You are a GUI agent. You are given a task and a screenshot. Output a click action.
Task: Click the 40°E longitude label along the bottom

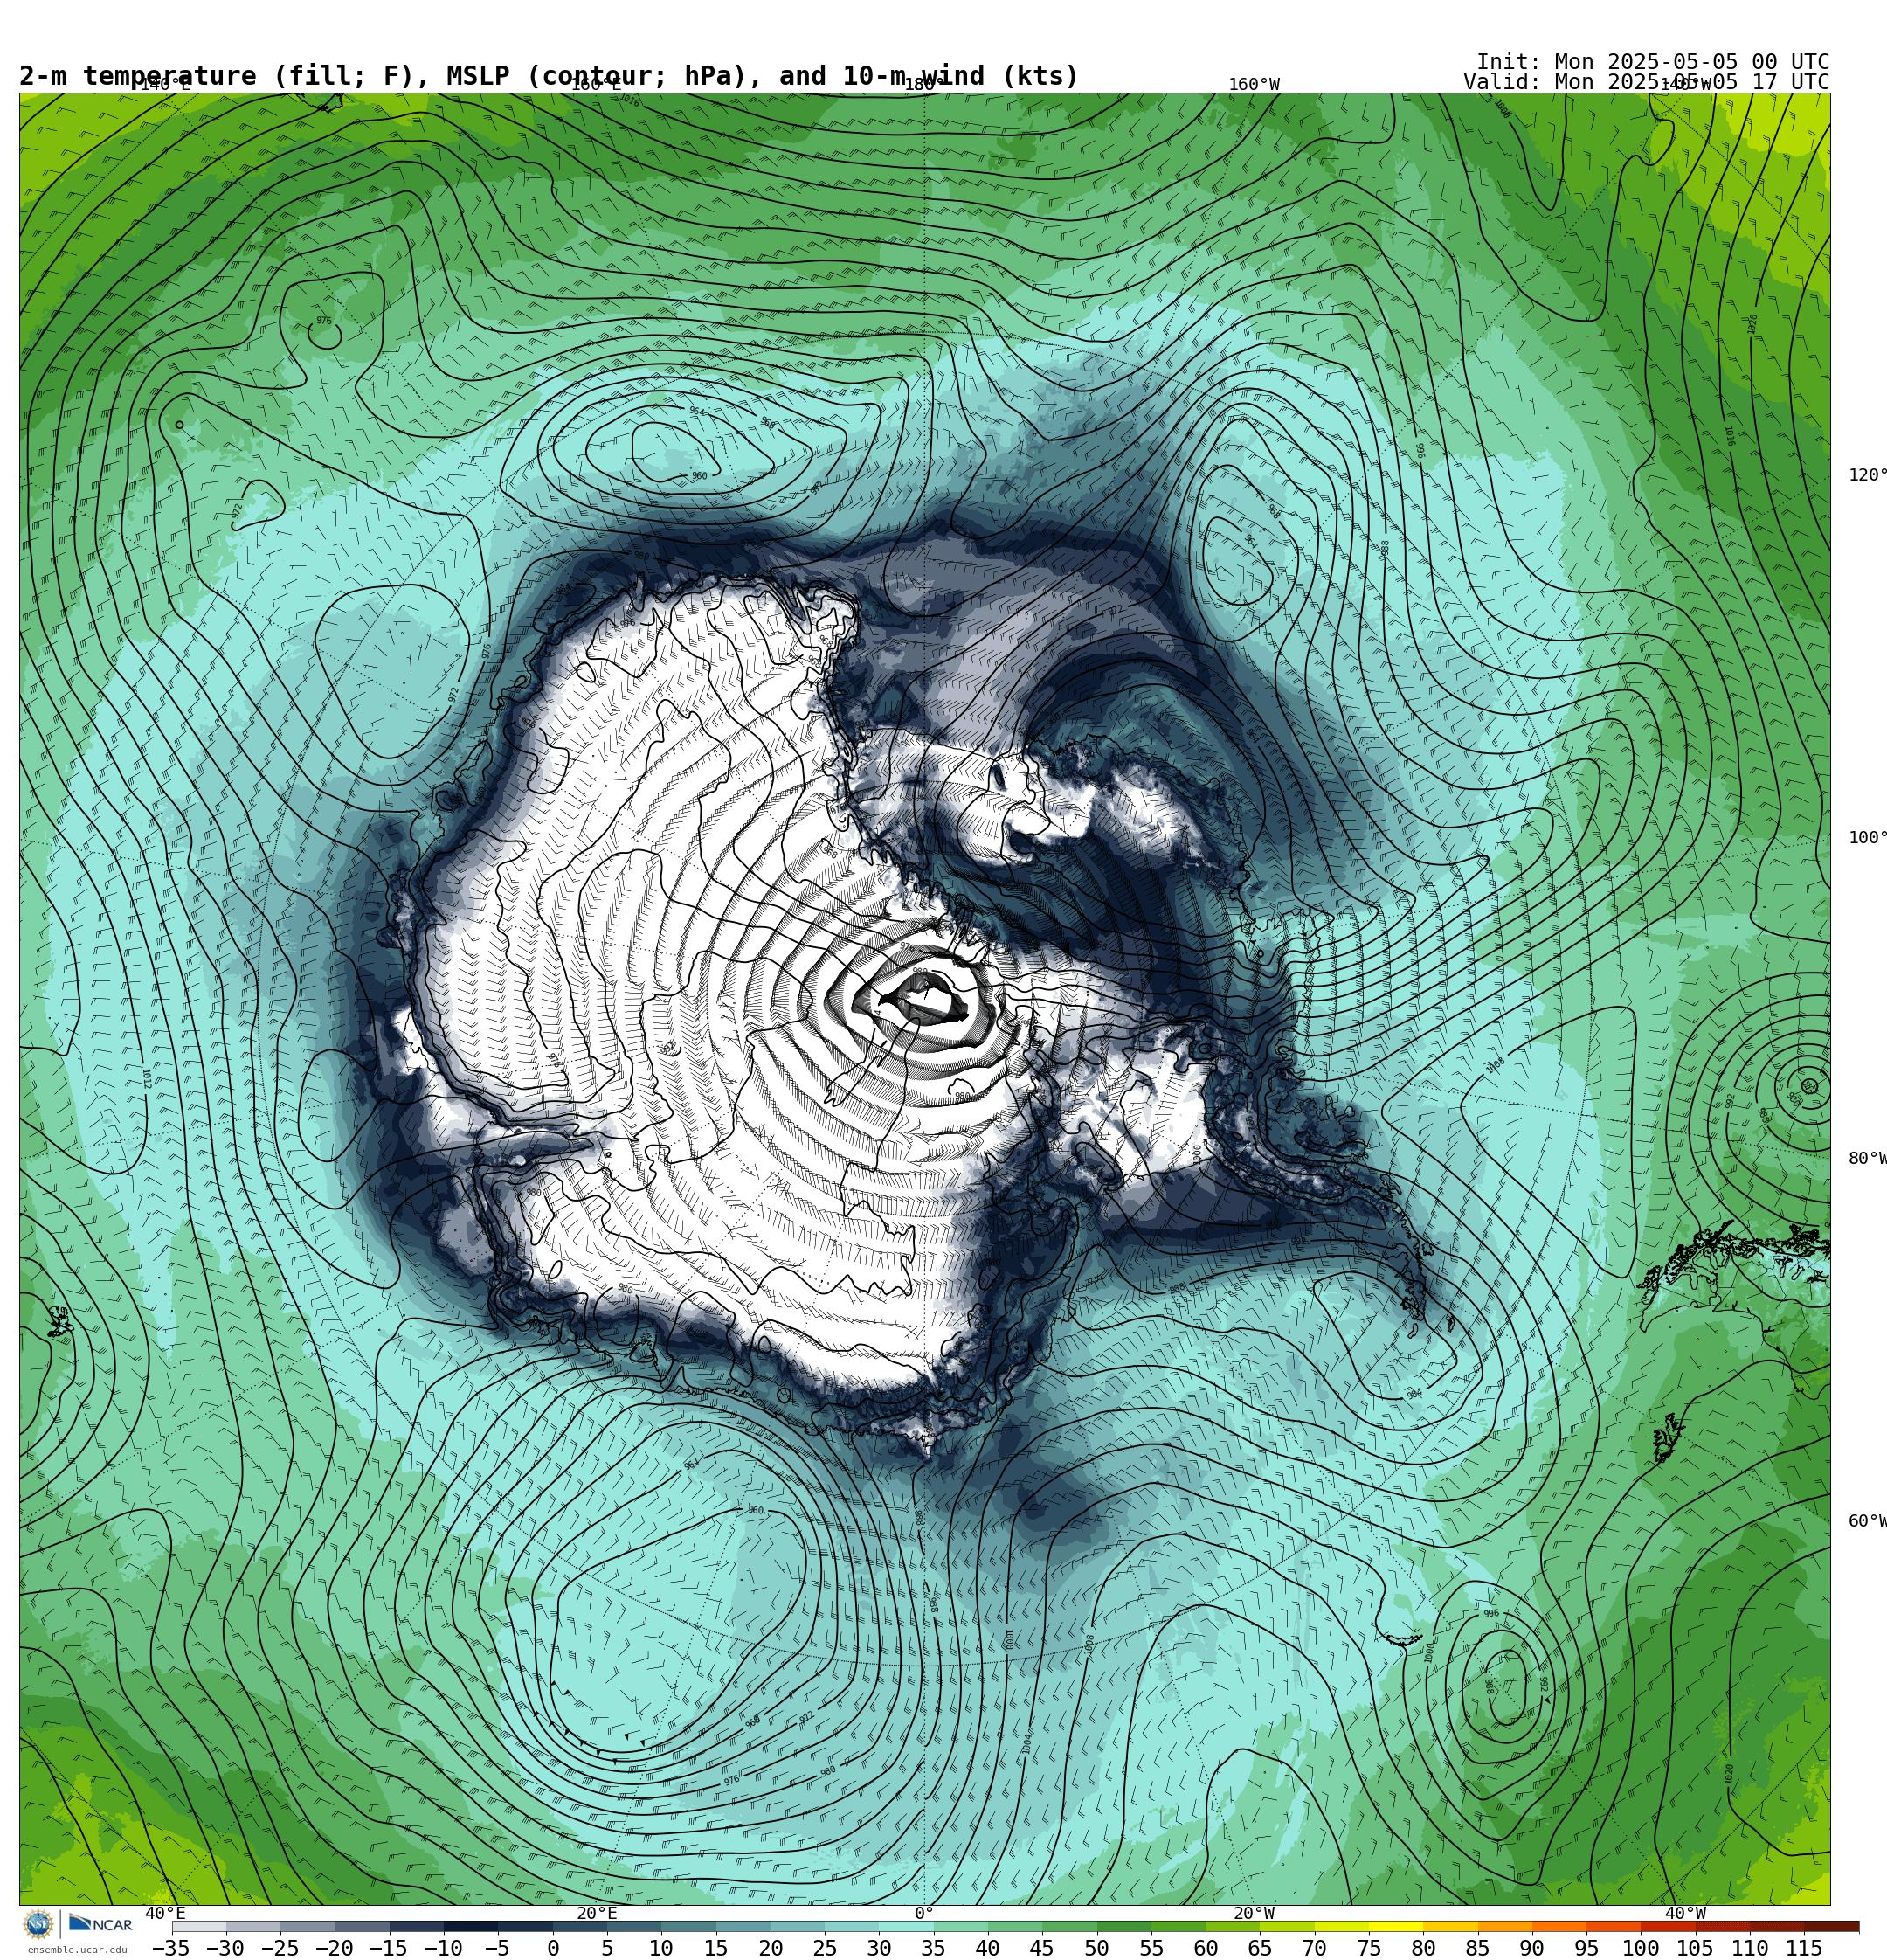click(x=166, y=1913)
